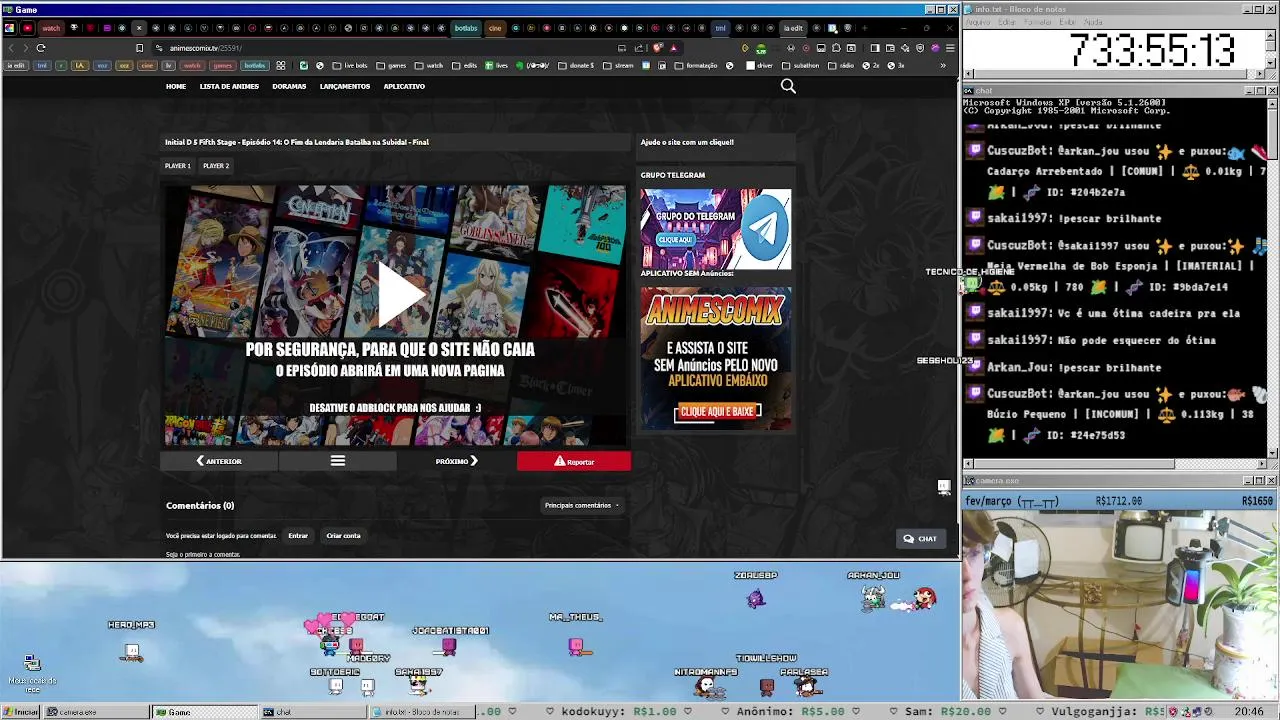Open LANÇAMENTOS menu item
Image resolution: width=1280 pixels, height=720 pixels.
click(x=345, y=86)
